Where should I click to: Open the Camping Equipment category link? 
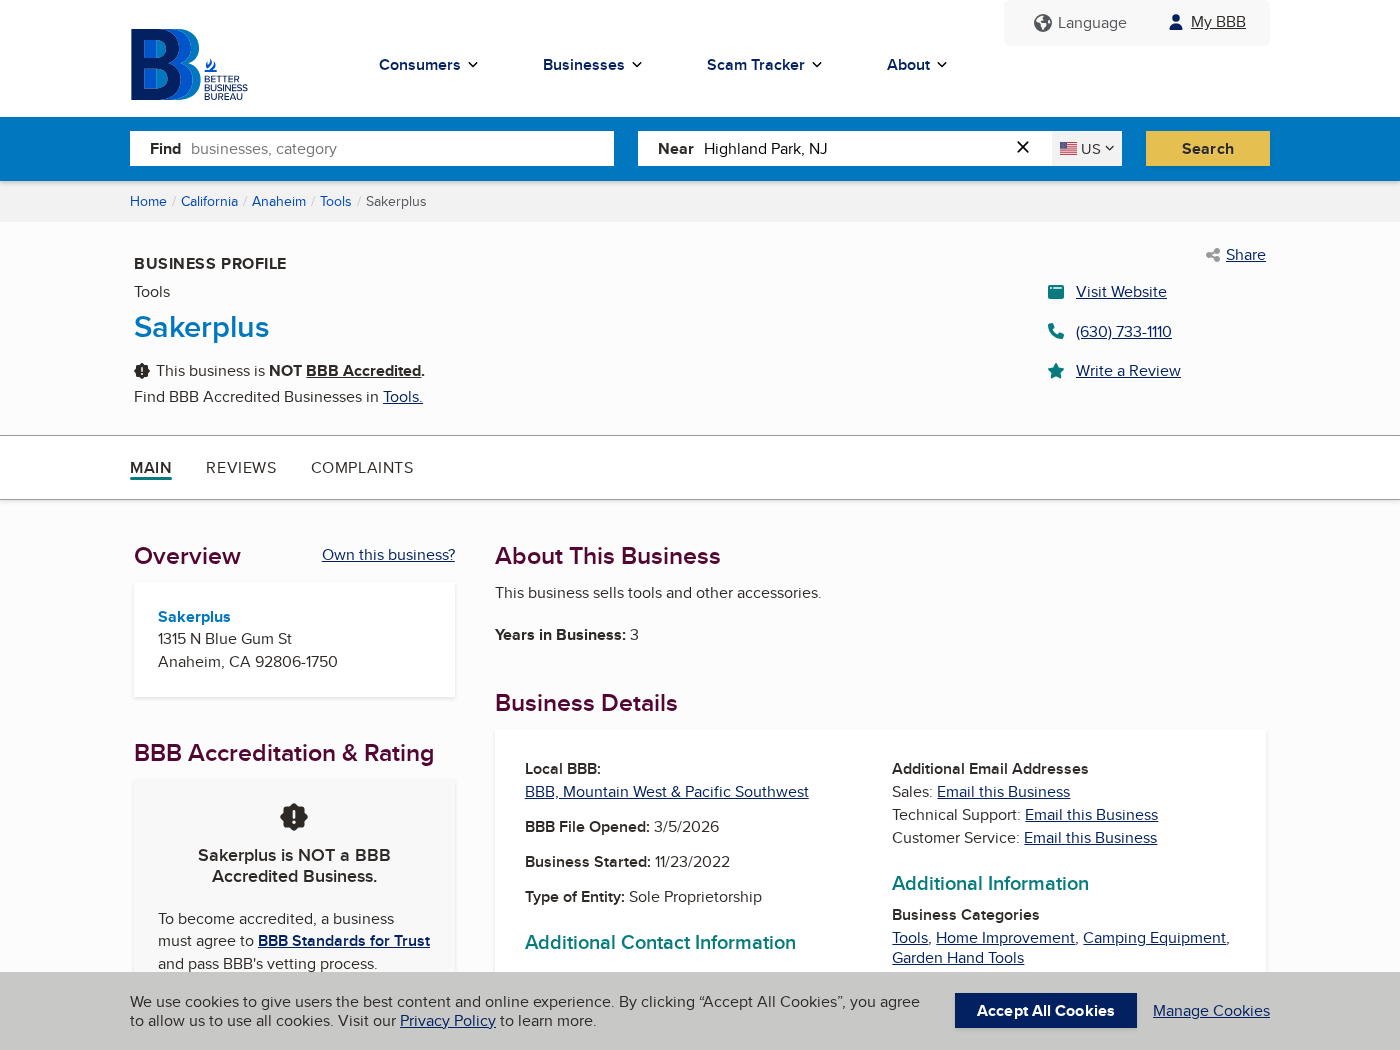[x=1154, y=938]
